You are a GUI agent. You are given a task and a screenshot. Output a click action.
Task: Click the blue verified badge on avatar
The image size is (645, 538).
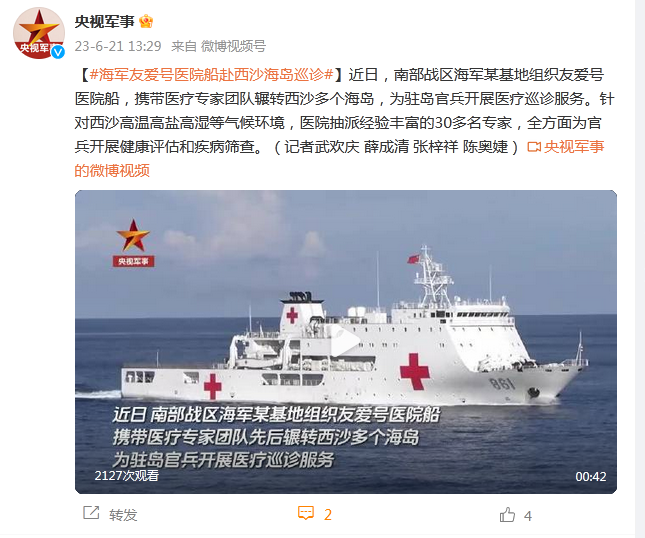coord(58,52)
